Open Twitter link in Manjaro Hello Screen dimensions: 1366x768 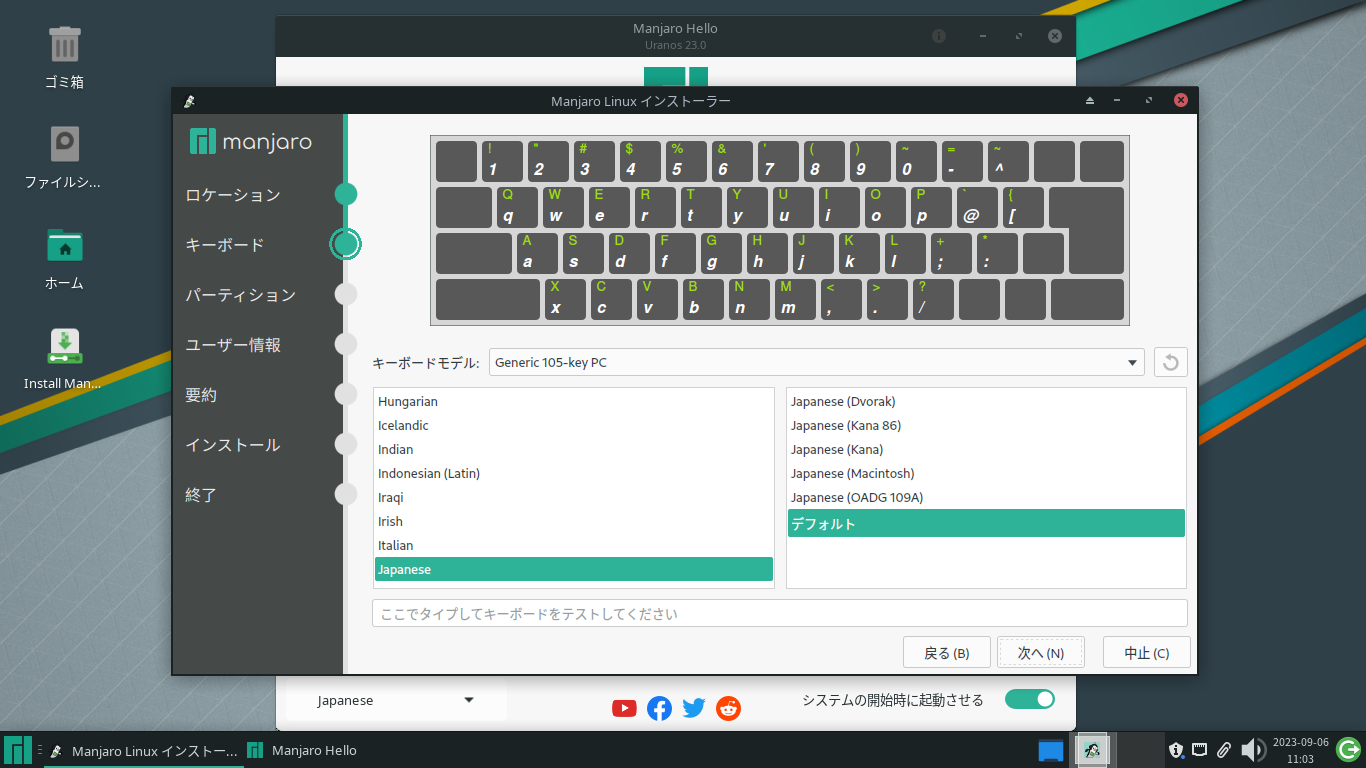[694, 708]
